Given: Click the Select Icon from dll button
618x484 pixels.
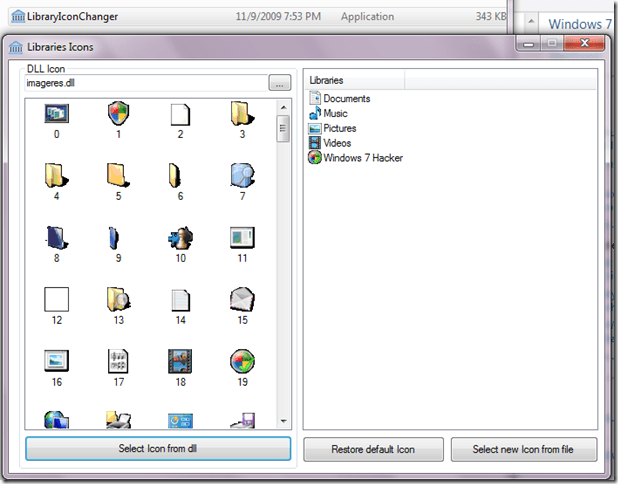Looking at the screenshot, I should 158,449.
